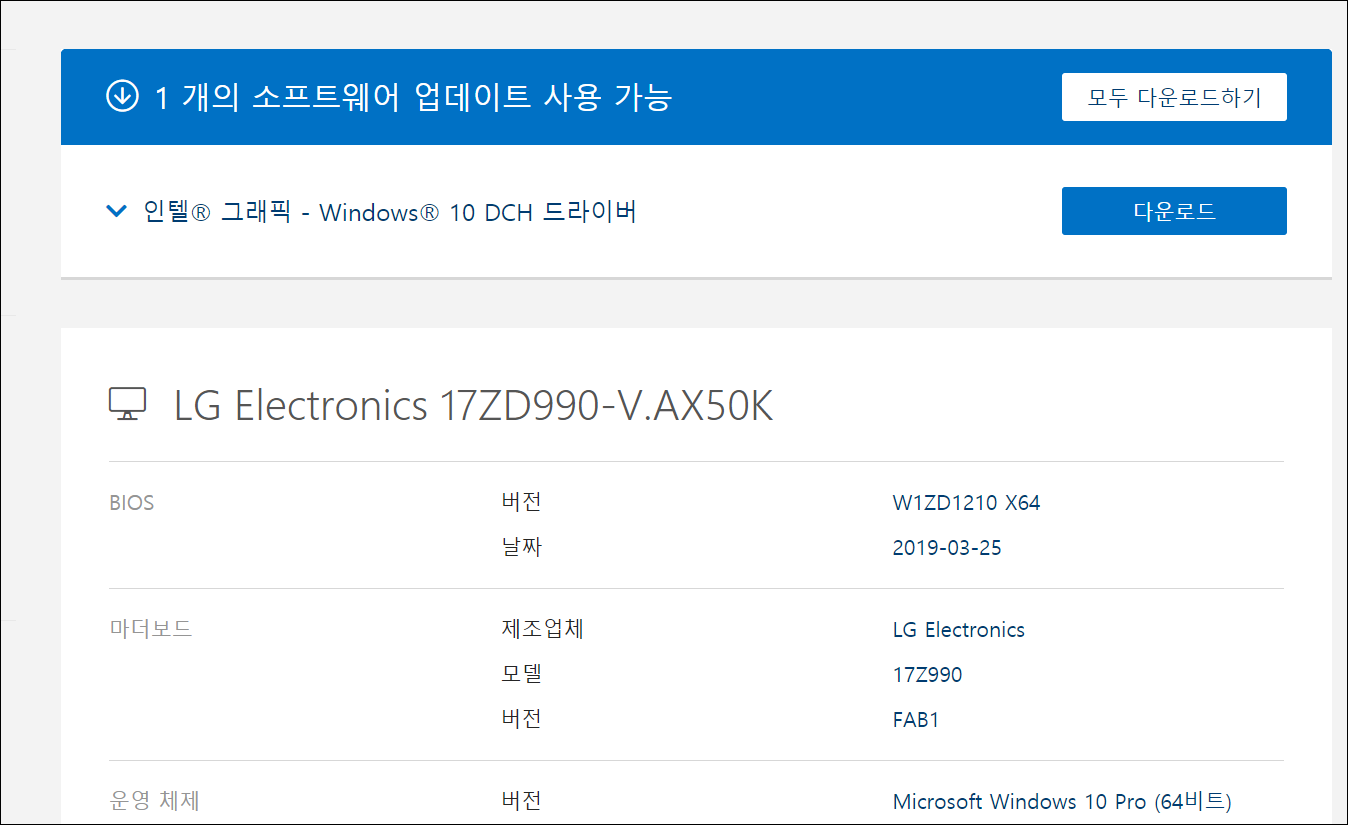Click the 마더보드 section label
The width and height of the screenshot is (1348, 825).
point(150,629)
